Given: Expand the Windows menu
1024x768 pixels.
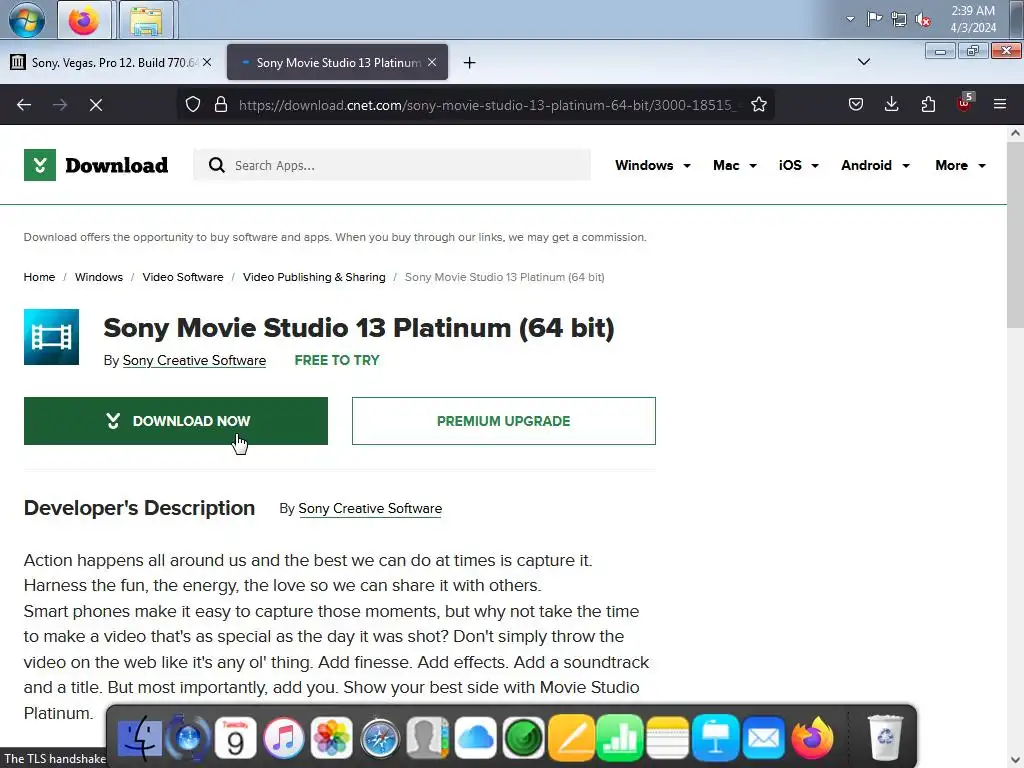Looking at the screenshot, I should [x=652, y=165].
